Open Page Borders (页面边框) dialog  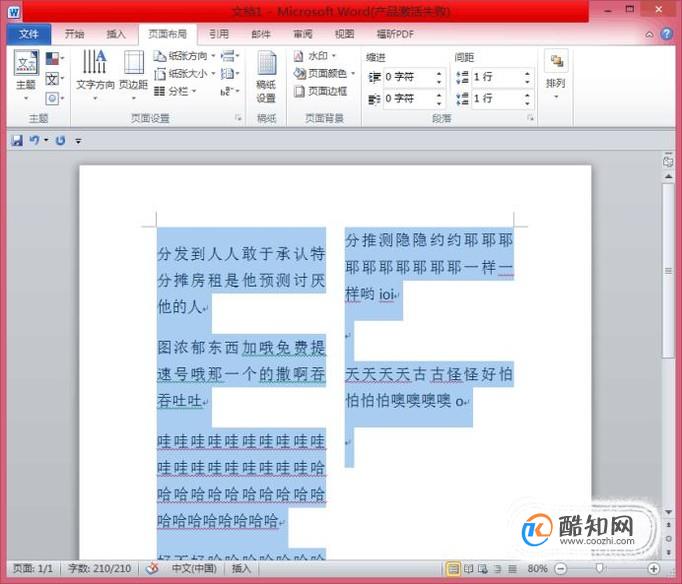tap(321, 91)
